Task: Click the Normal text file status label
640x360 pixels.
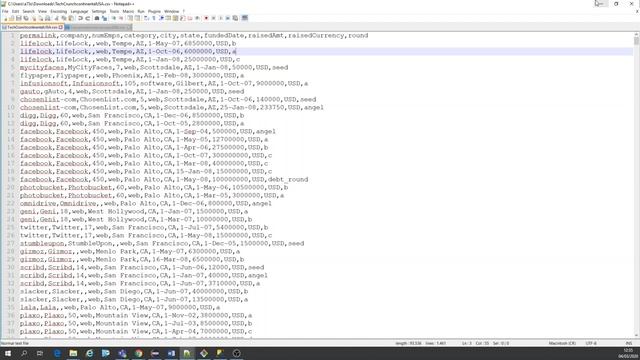Action: (x=15, y=343)
